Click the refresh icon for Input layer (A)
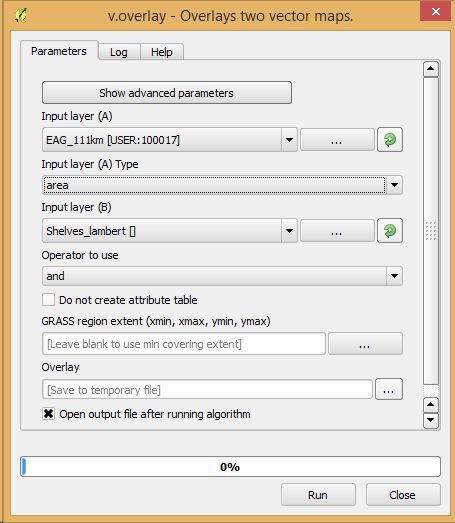The width and height of the screenshot is (455, 523). click(x=390, y=140)
